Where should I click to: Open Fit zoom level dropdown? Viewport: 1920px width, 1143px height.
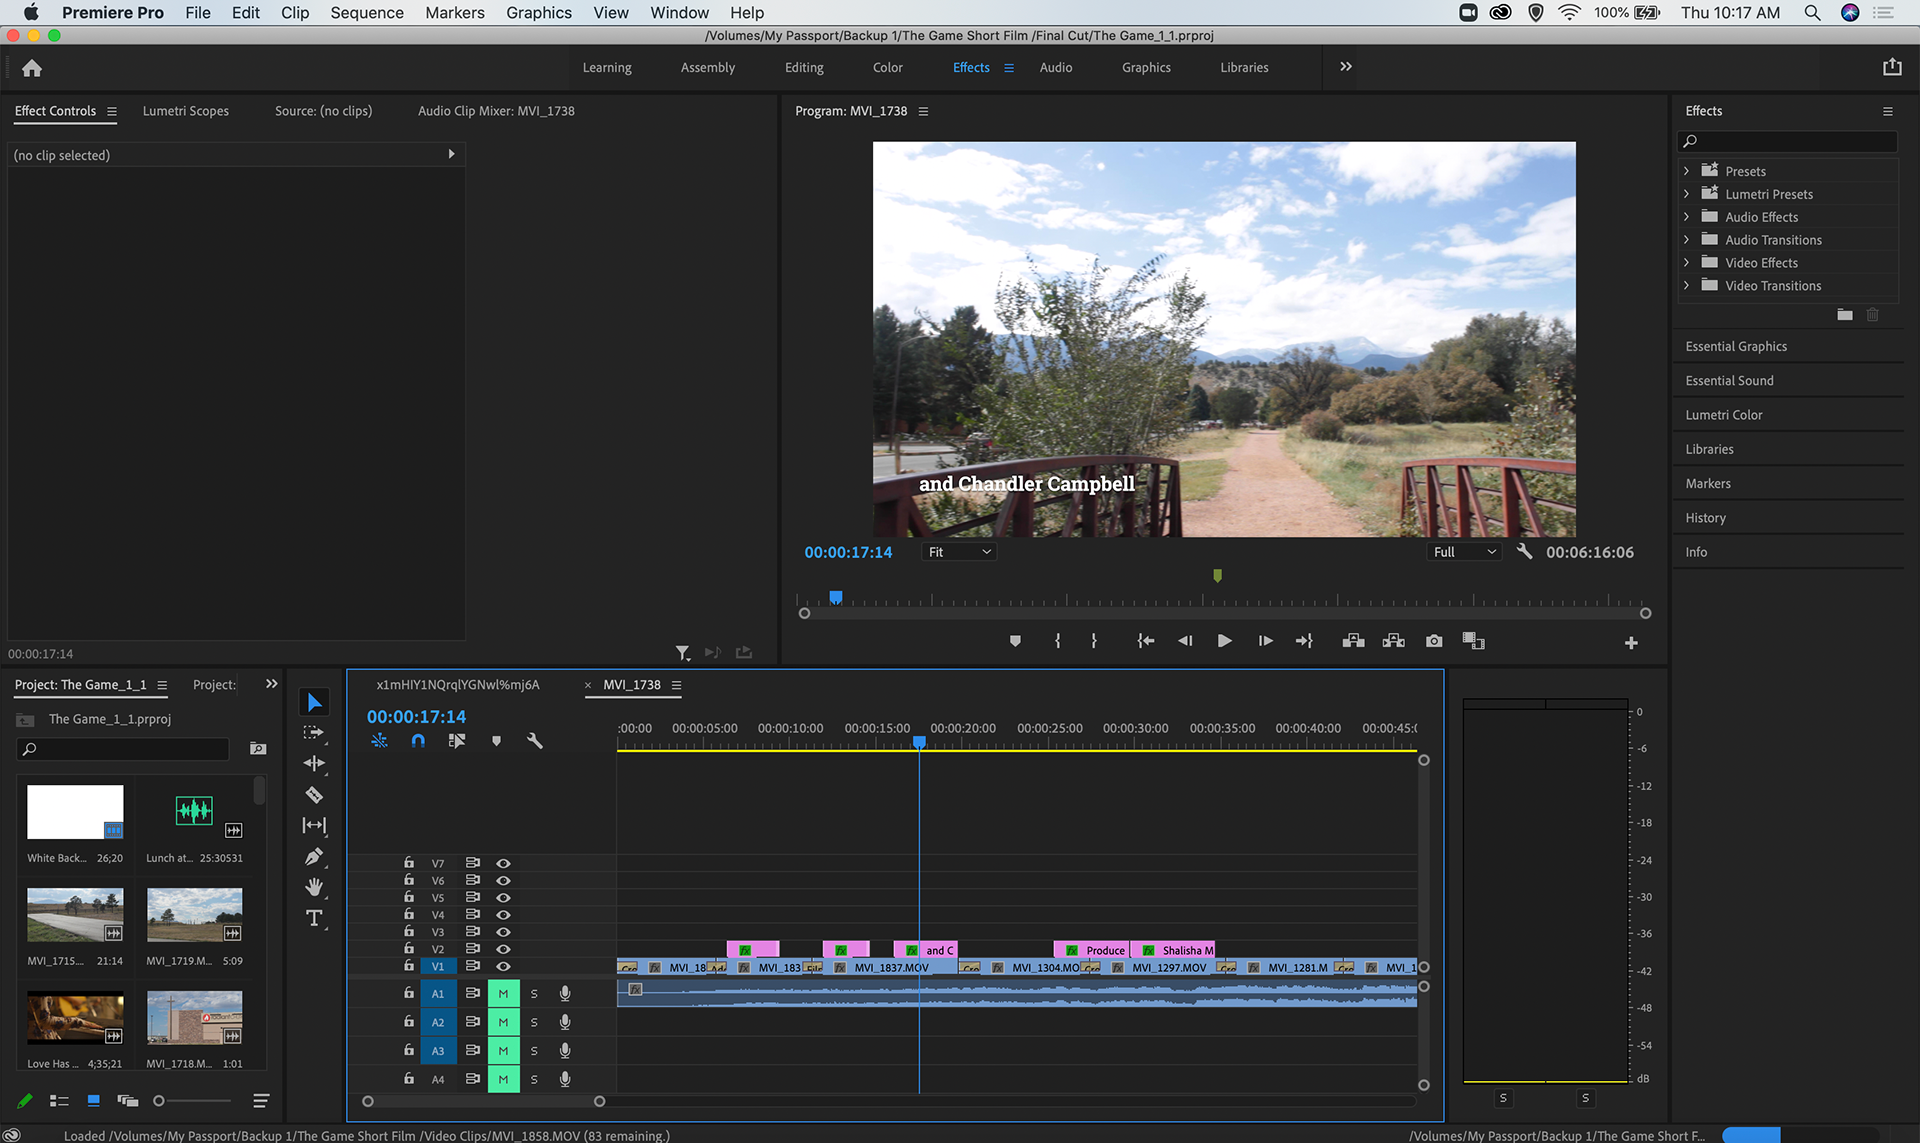pyautogui.click(x=958, y=552)
